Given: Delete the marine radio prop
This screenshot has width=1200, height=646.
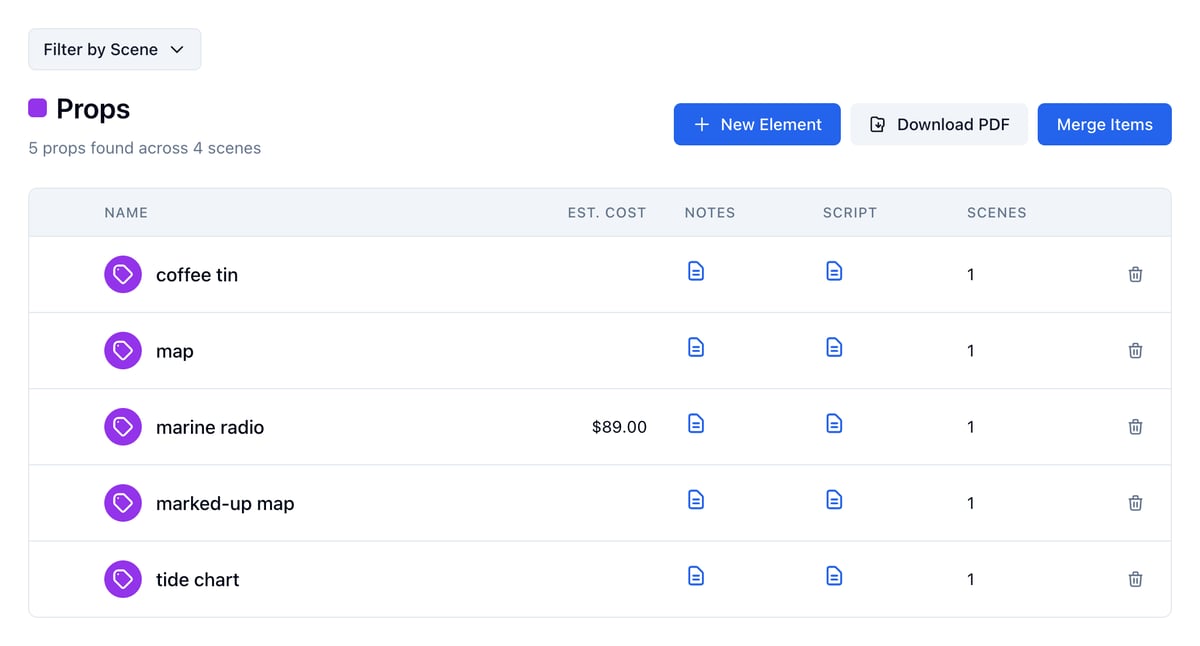Looking at the screenshot, I should tap(1135, 427).
